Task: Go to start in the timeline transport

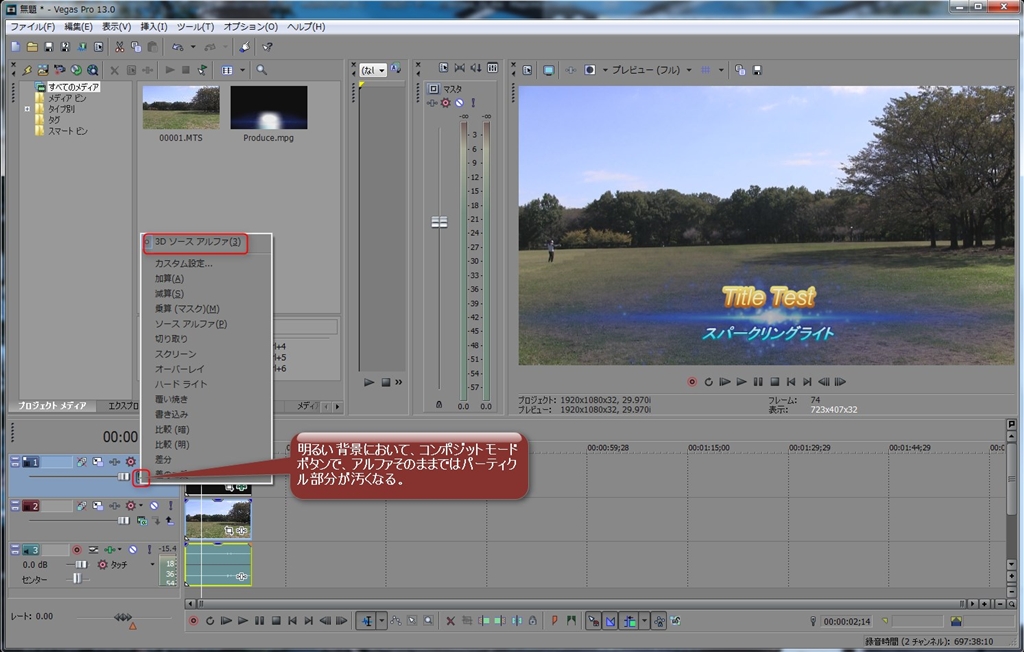Action: 292,621
